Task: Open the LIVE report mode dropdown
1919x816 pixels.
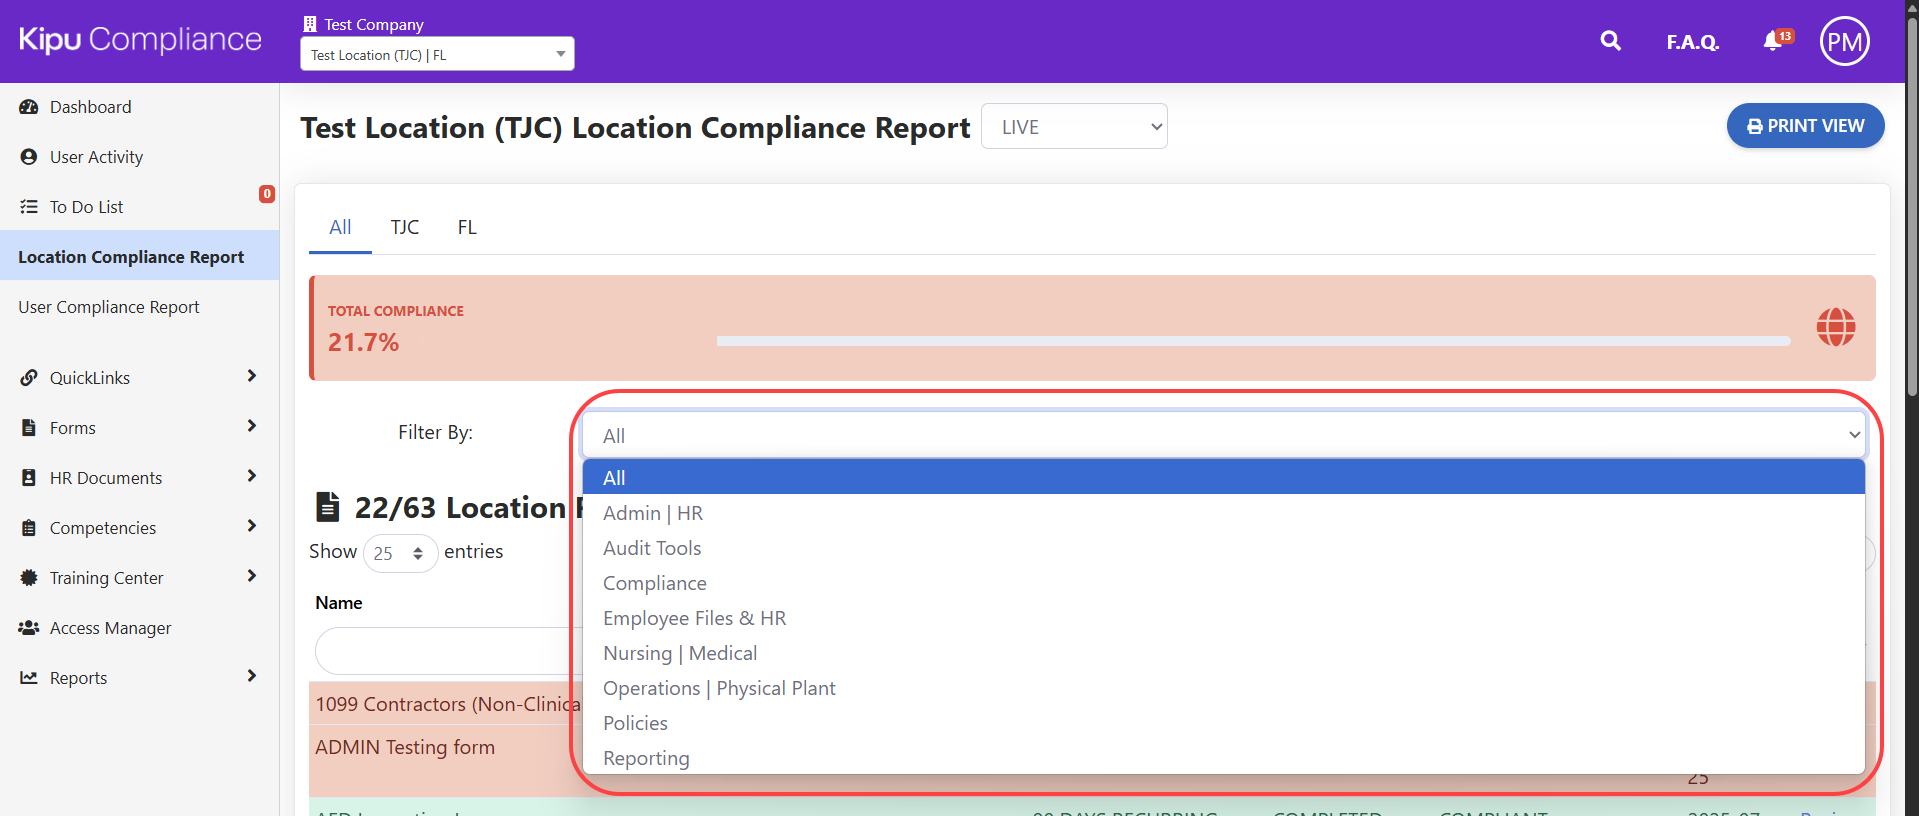Action: (x=1074, y=127)
